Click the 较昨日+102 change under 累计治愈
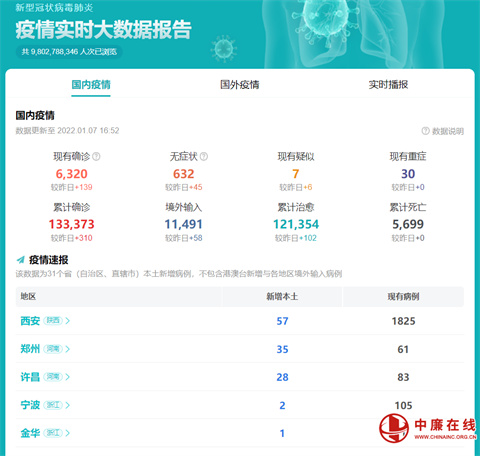The height and width of the screenshot is (456, 480). pos(296,238)
